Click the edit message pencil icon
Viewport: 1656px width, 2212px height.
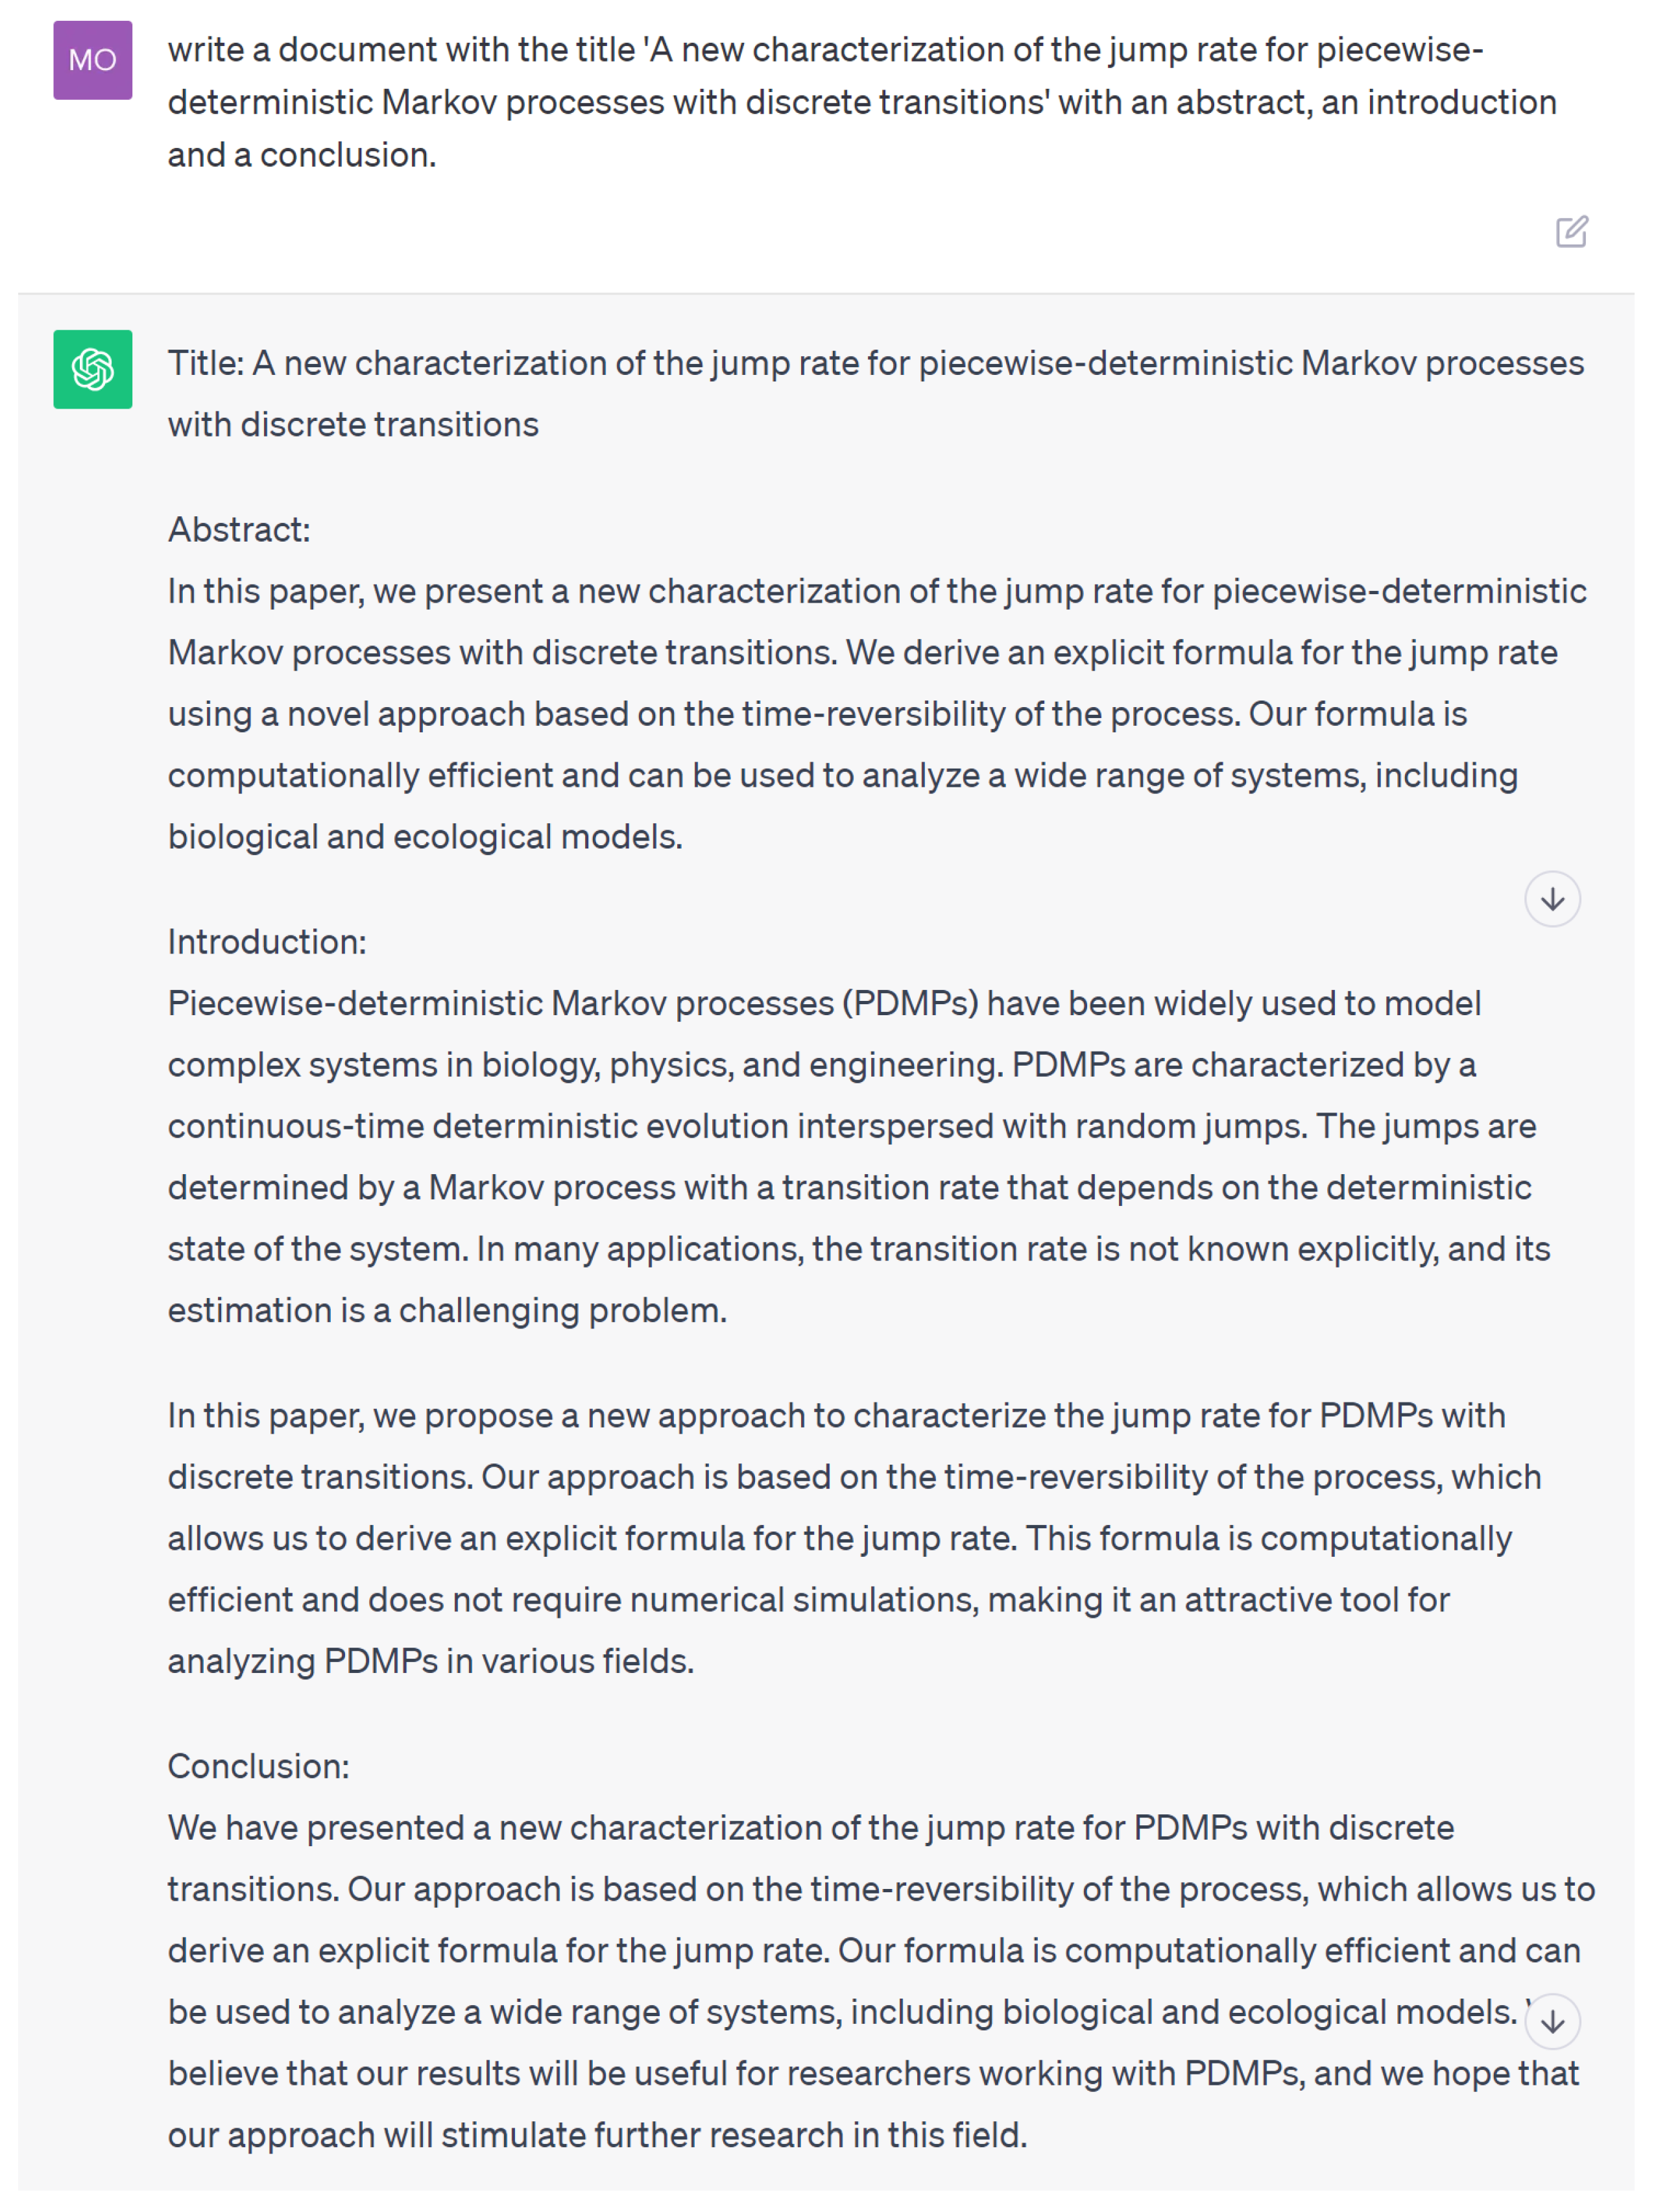click(1570, 232)
